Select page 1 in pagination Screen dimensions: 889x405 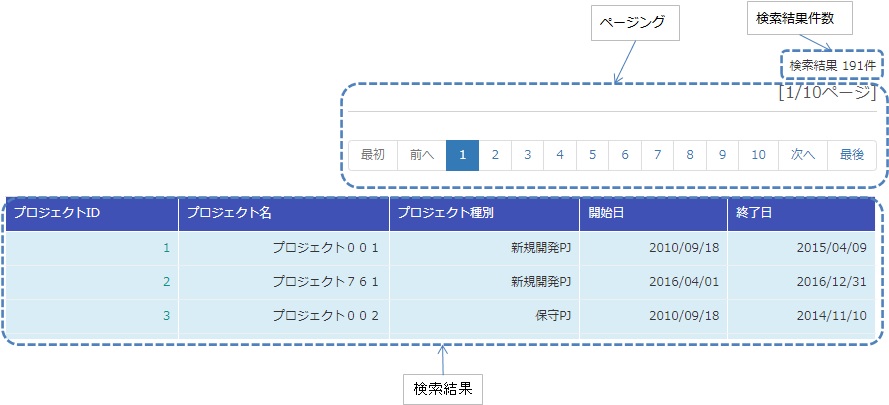click(463, 155)
